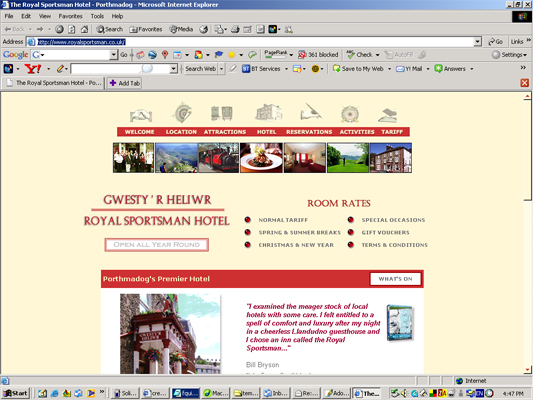
Task: Select the Normal Tariff red bullet
Action: click(247, 220)
